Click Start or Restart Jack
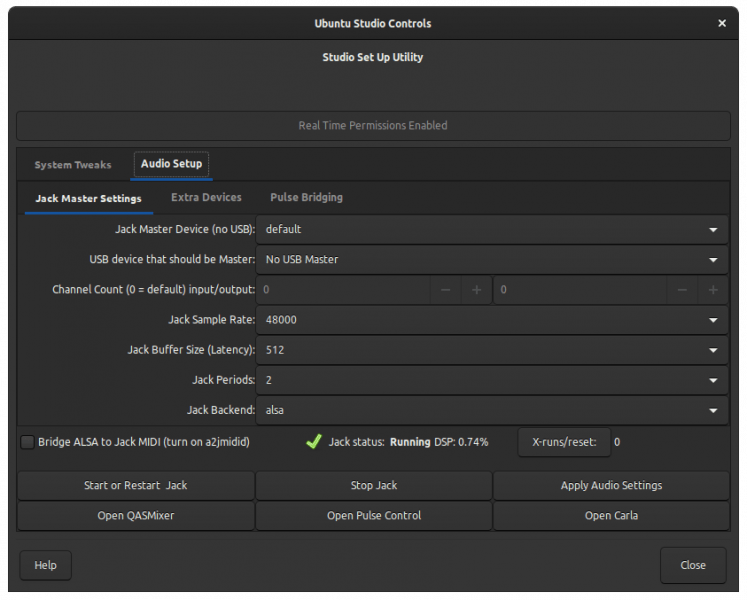Screen dimensions: 747x600 136,485
